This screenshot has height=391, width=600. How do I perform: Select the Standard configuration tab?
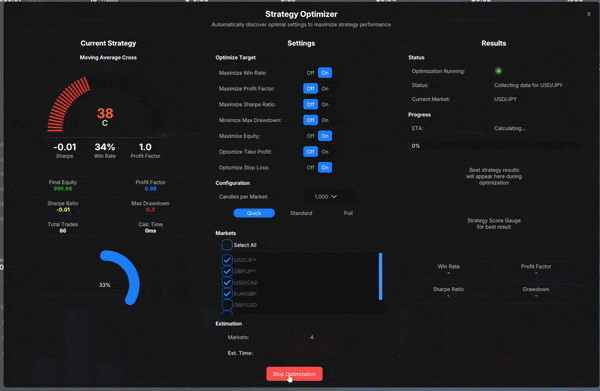(x=301, y=213)
